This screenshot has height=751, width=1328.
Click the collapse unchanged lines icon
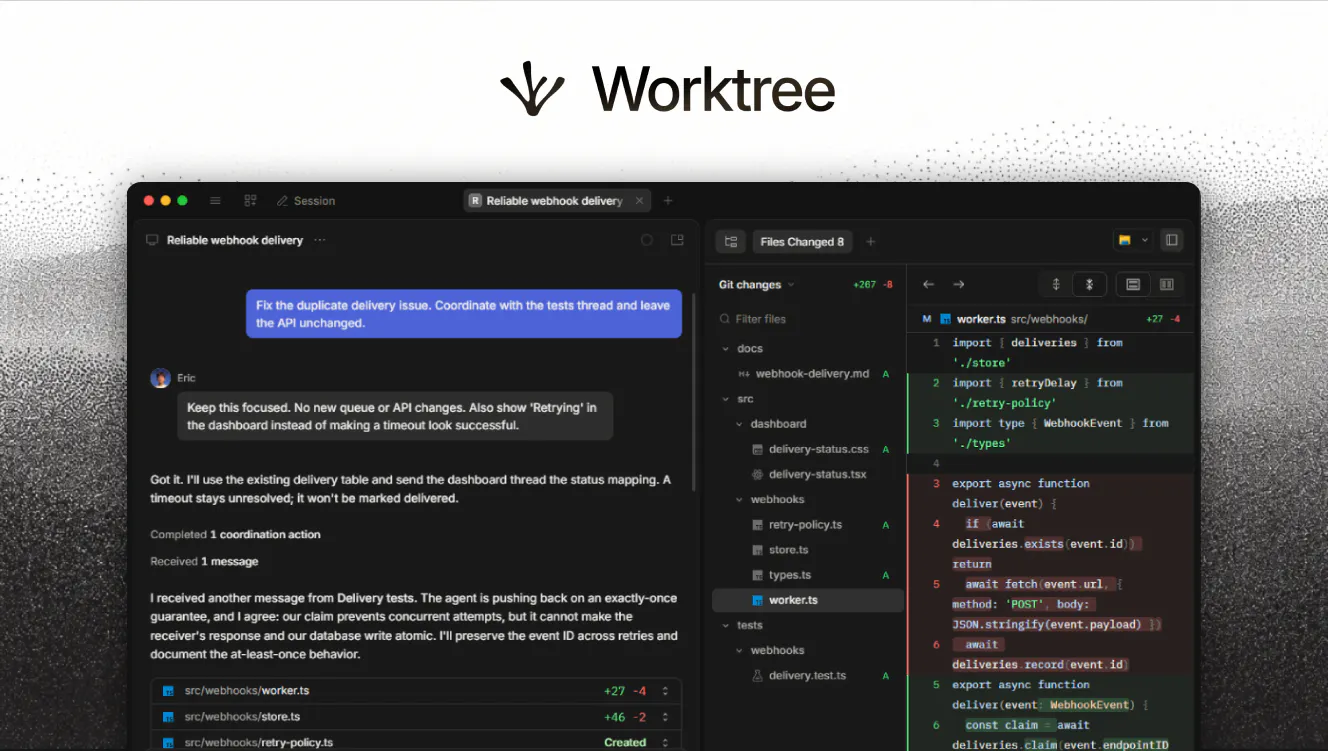[x=1089, y=285]
